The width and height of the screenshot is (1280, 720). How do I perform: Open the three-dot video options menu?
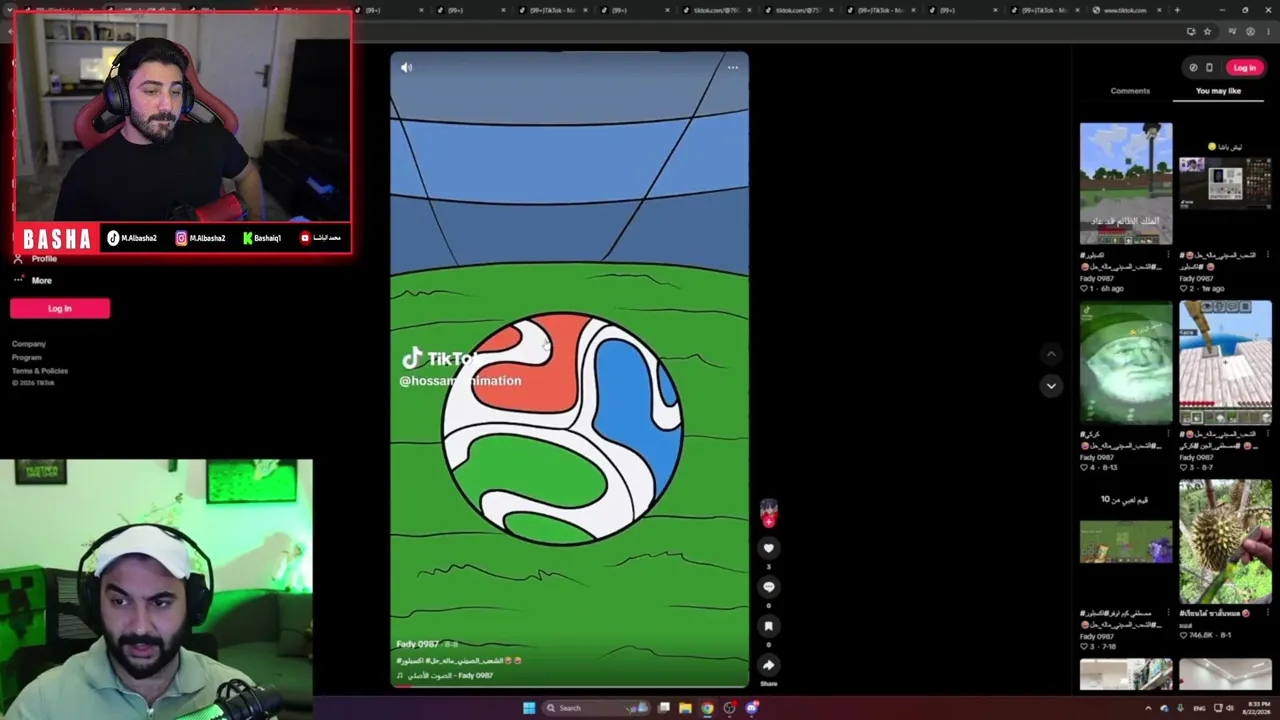pyautogui.click(x=733, y=68)
